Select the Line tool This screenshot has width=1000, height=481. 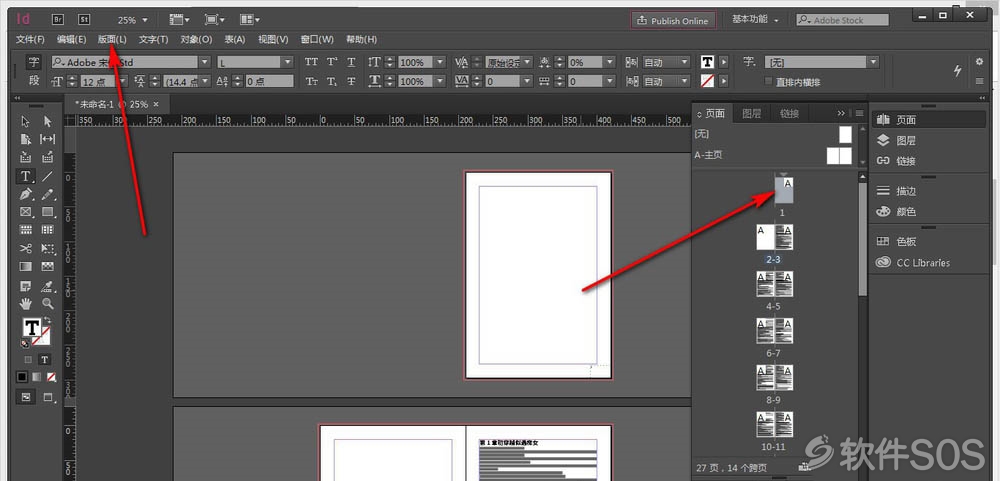point(48,176)
